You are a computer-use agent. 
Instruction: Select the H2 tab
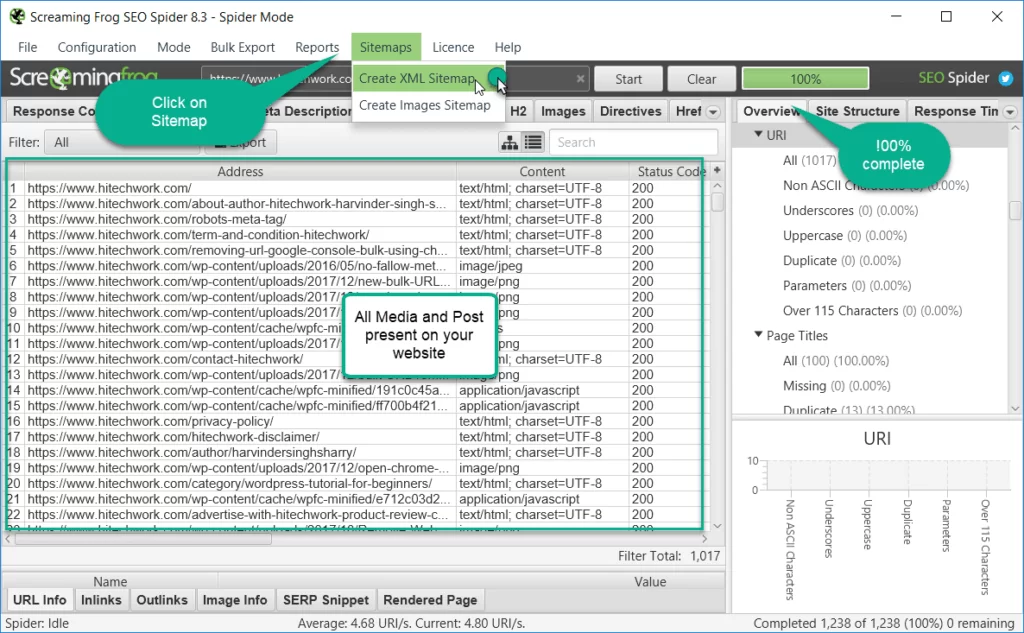(518, 111)
